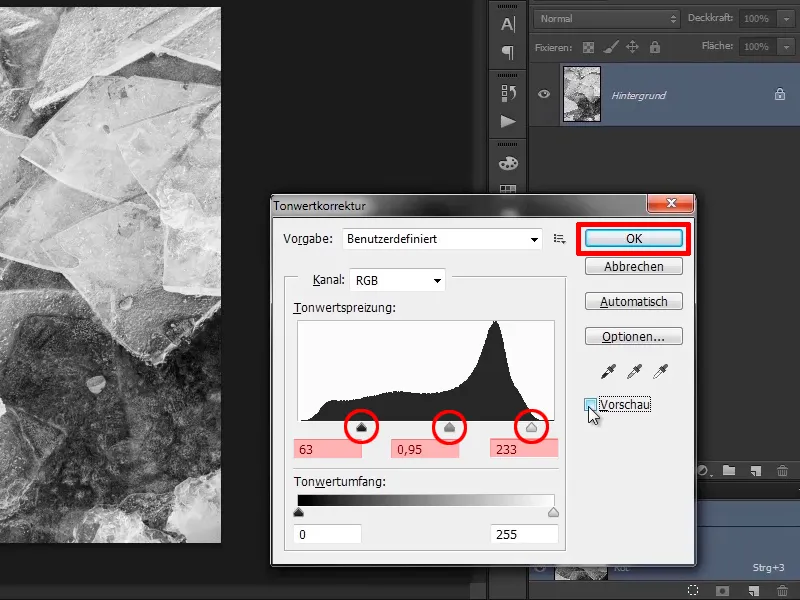Click the white Tonwertumfang output slider
The width and height of the screenshot is (800, 600).
[x=553, y=512]
